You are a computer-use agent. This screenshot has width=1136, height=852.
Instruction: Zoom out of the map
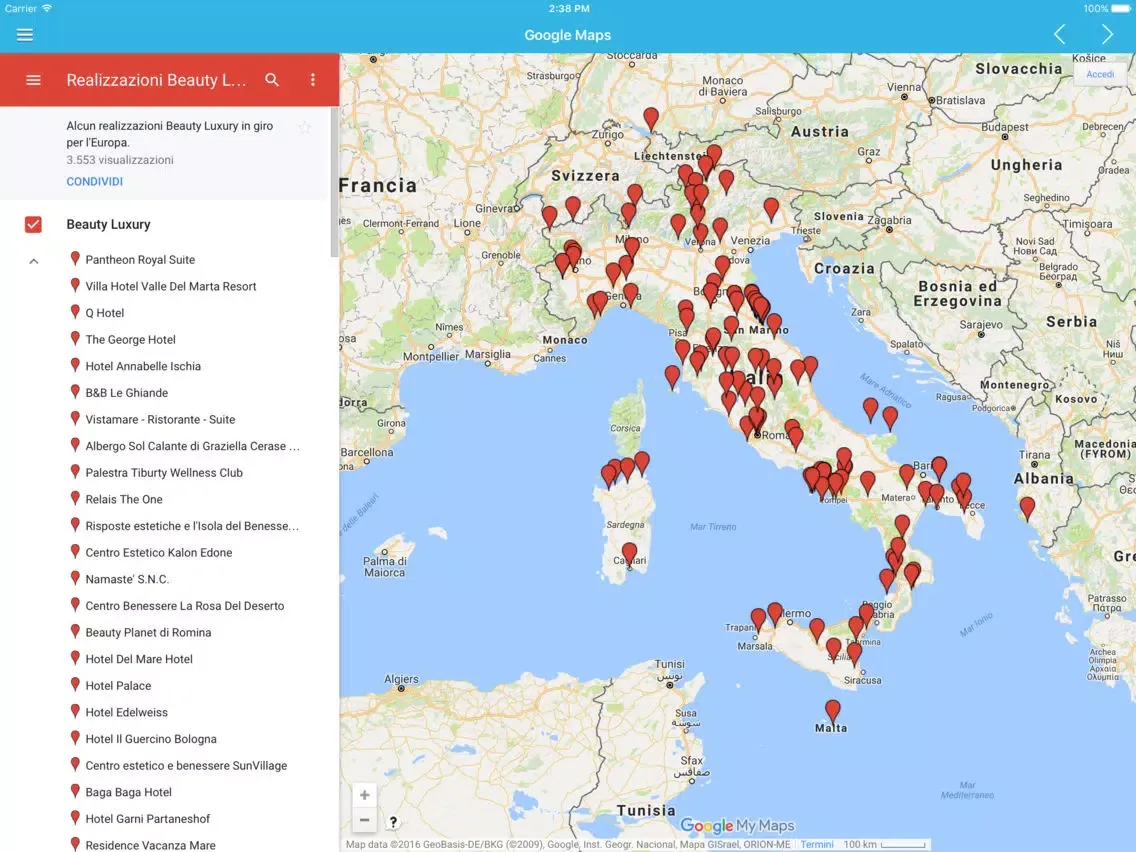(364, 819)
